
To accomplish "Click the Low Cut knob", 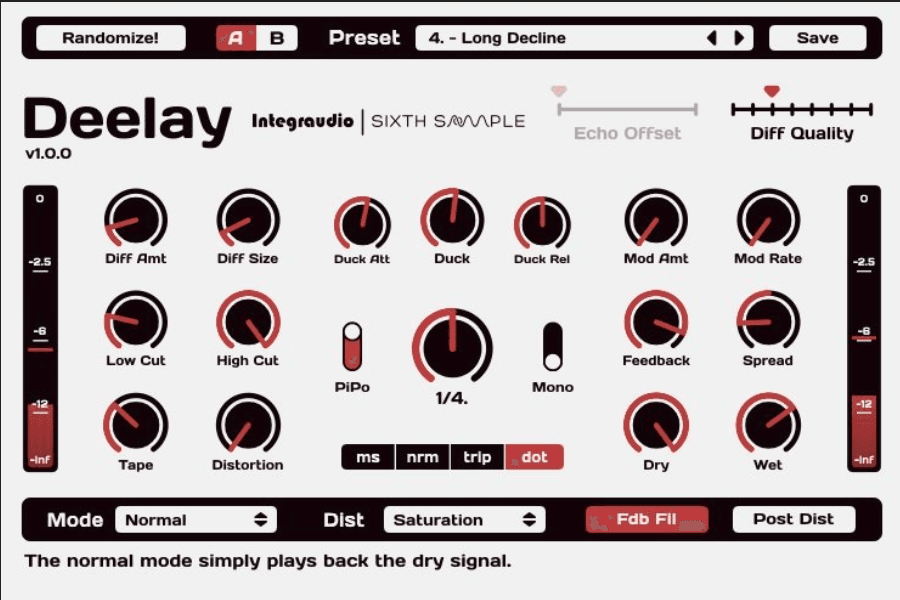I will 135,322.
